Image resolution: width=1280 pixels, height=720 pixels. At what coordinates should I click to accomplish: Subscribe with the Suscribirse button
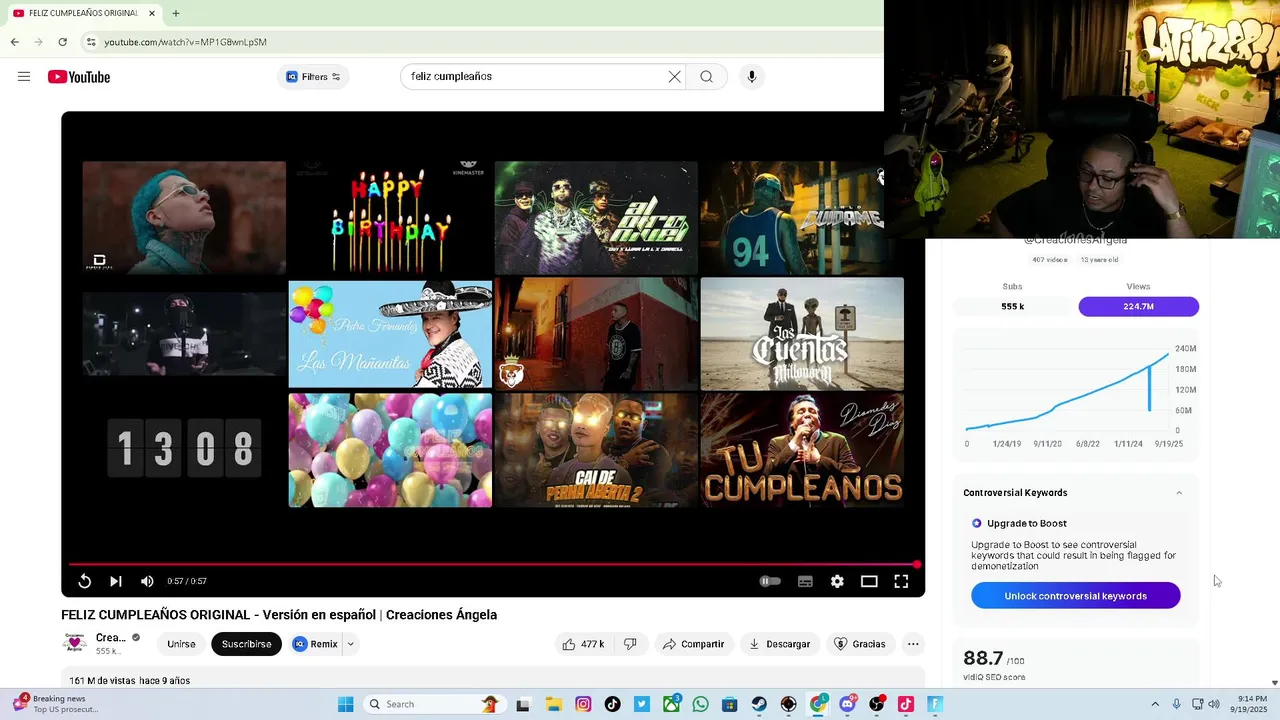(x=247, y=644)
